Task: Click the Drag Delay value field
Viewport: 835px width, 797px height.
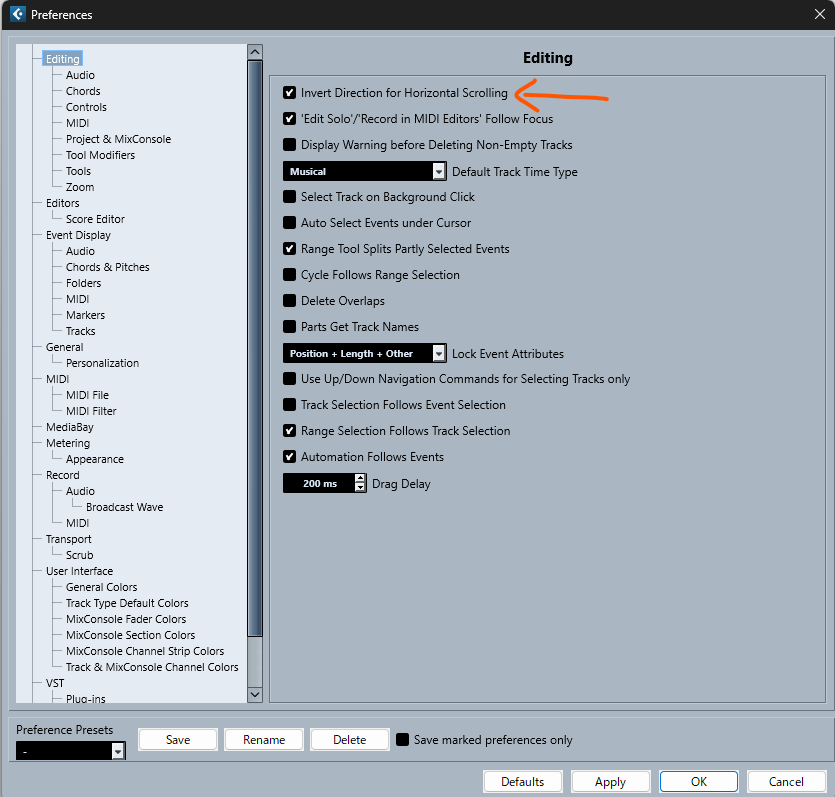Action: [318, 484]
